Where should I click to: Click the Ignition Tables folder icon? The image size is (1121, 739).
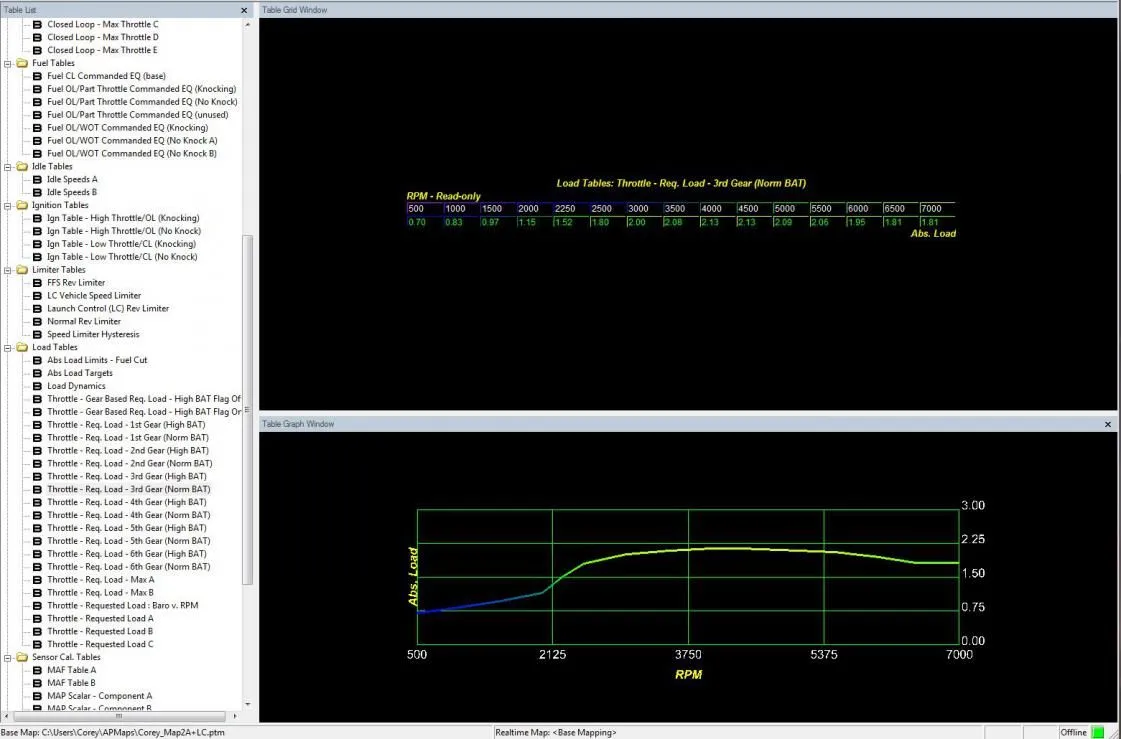(22, 205)
